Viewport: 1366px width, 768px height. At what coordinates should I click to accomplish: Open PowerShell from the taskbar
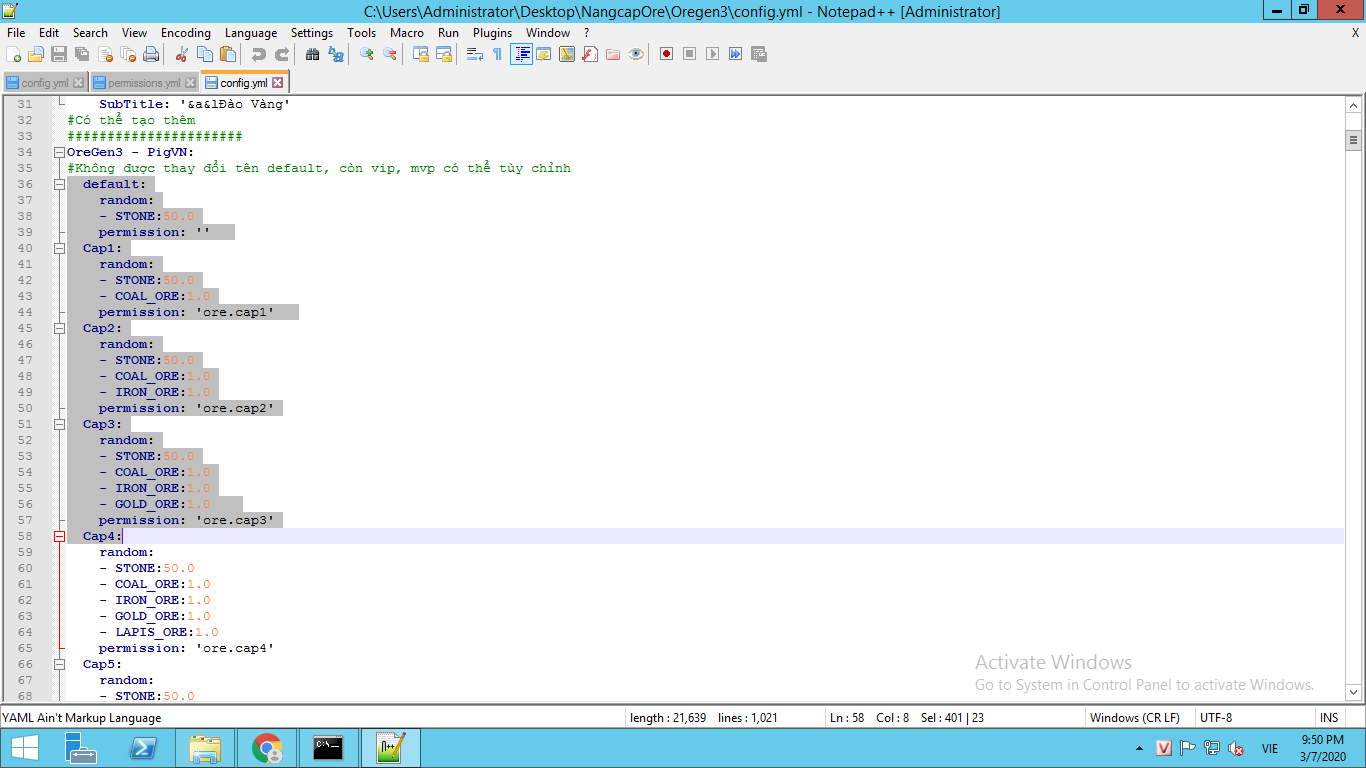point(143,748)
